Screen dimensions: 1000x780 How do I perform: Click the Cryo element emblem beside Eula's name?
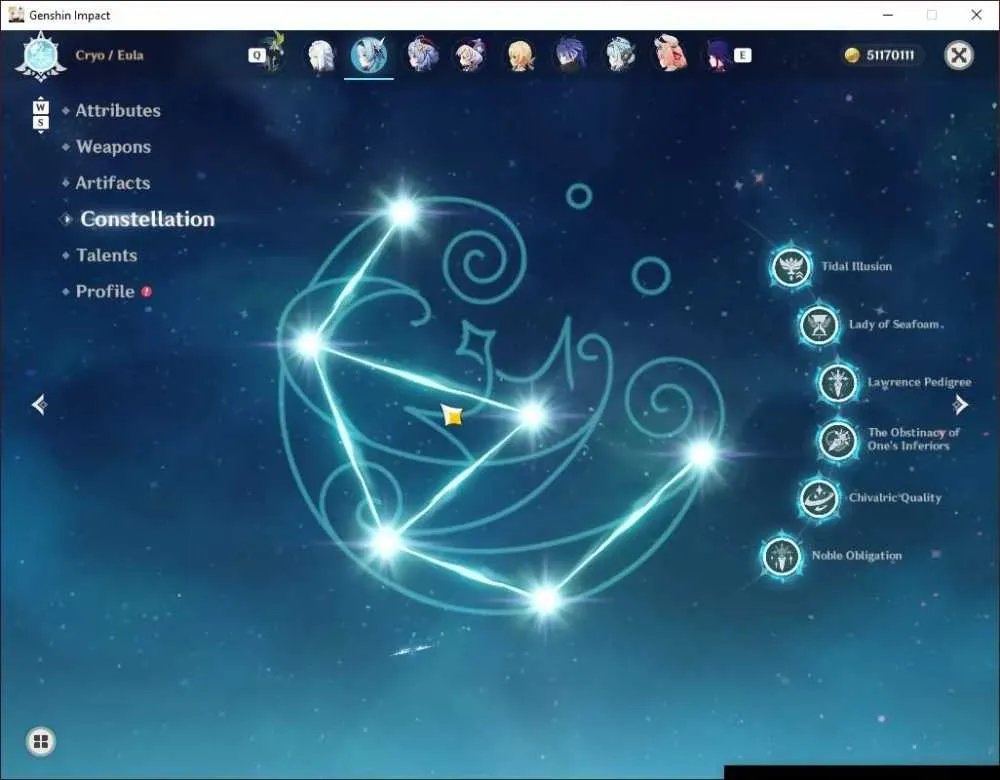point(41,56)
